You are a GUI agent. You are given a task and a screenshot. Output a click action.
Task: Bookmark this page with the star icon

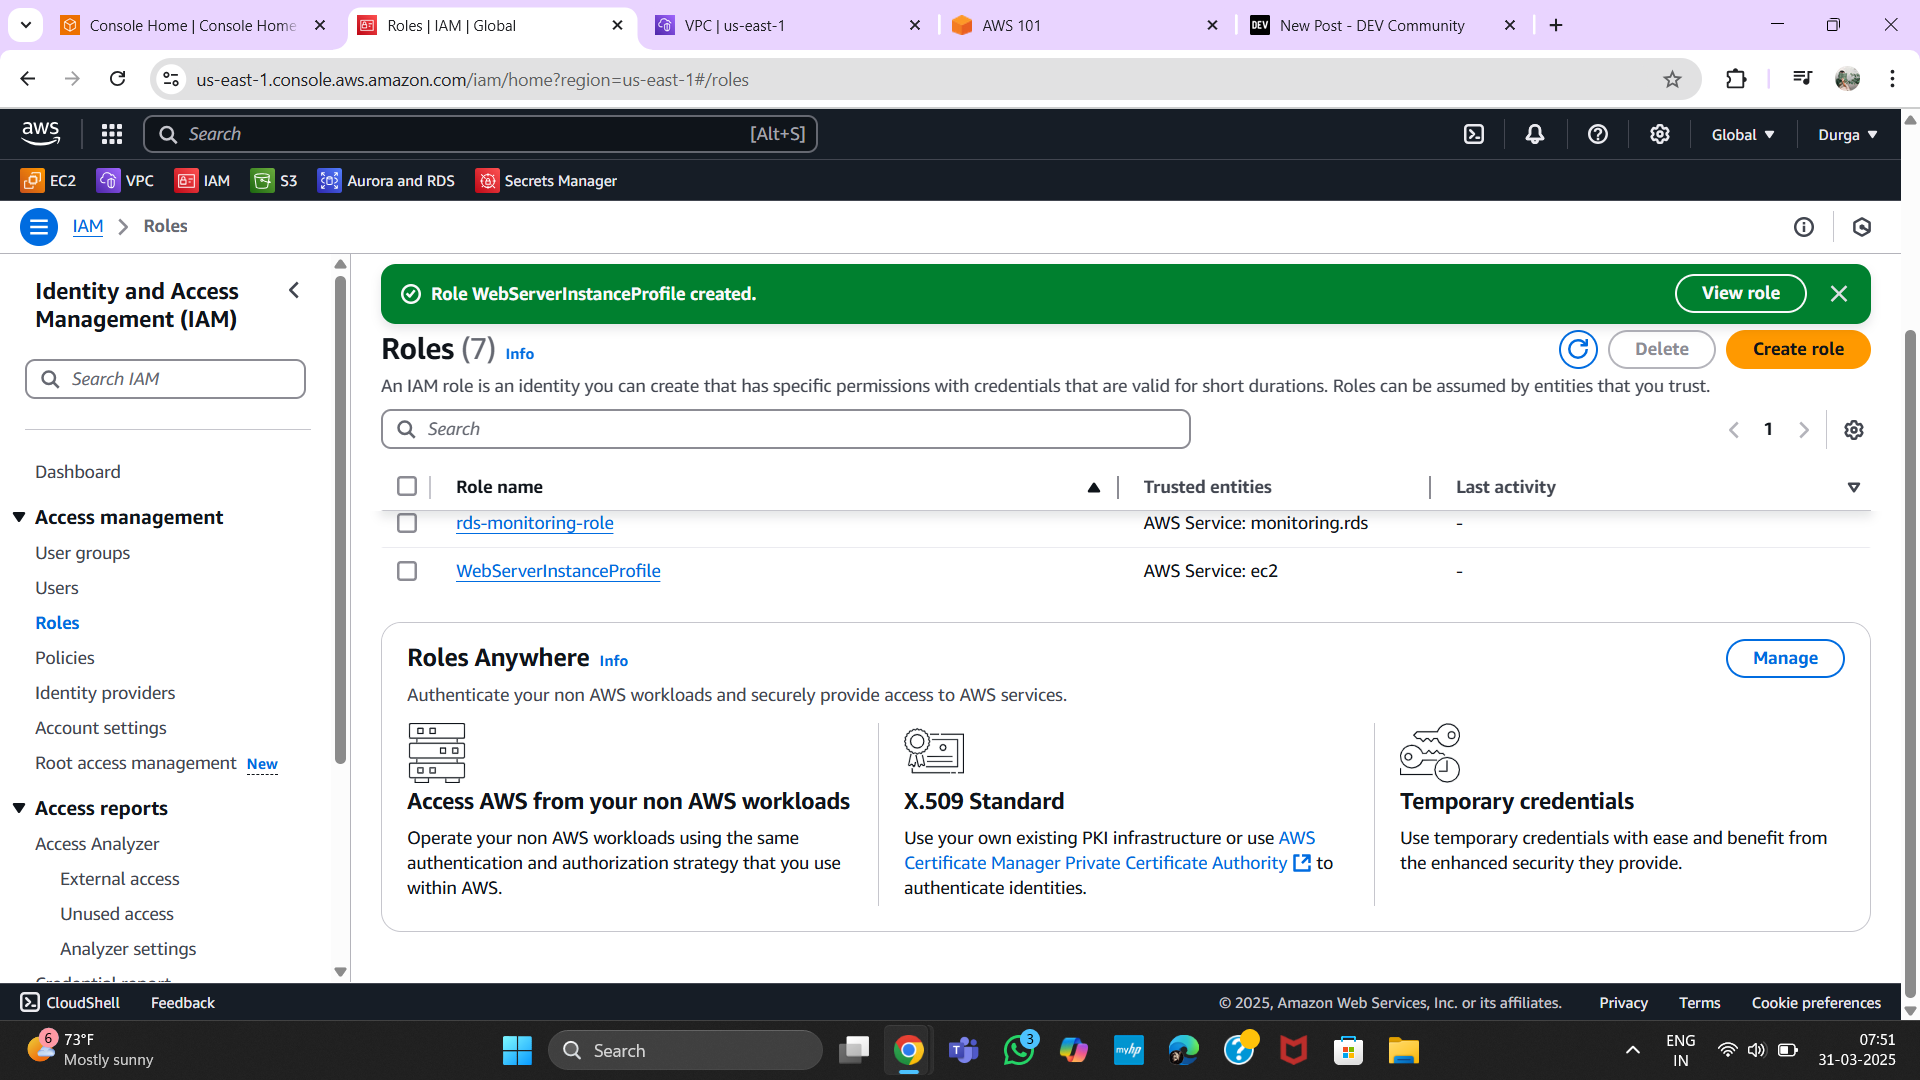click(1672, 79)
